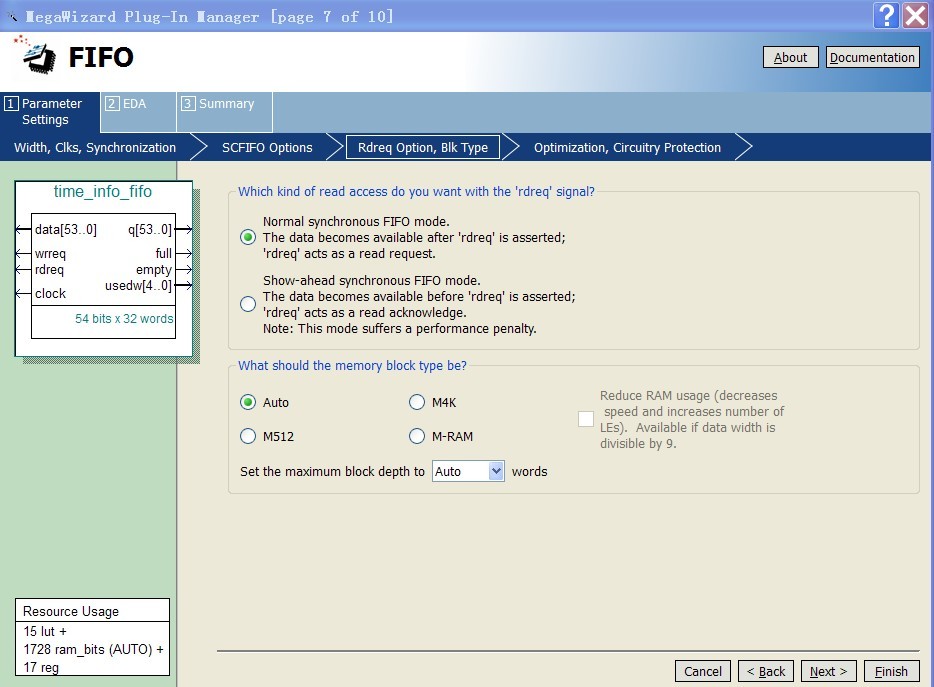This screenshot has width=934, height=687.
Task: Click the wrreq port label
Action: [50, 254]
